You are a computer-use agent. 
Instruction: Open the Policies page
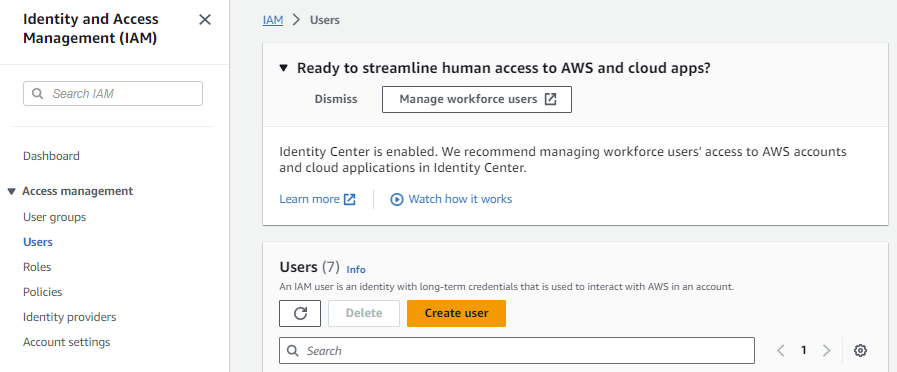coord(43,292)
